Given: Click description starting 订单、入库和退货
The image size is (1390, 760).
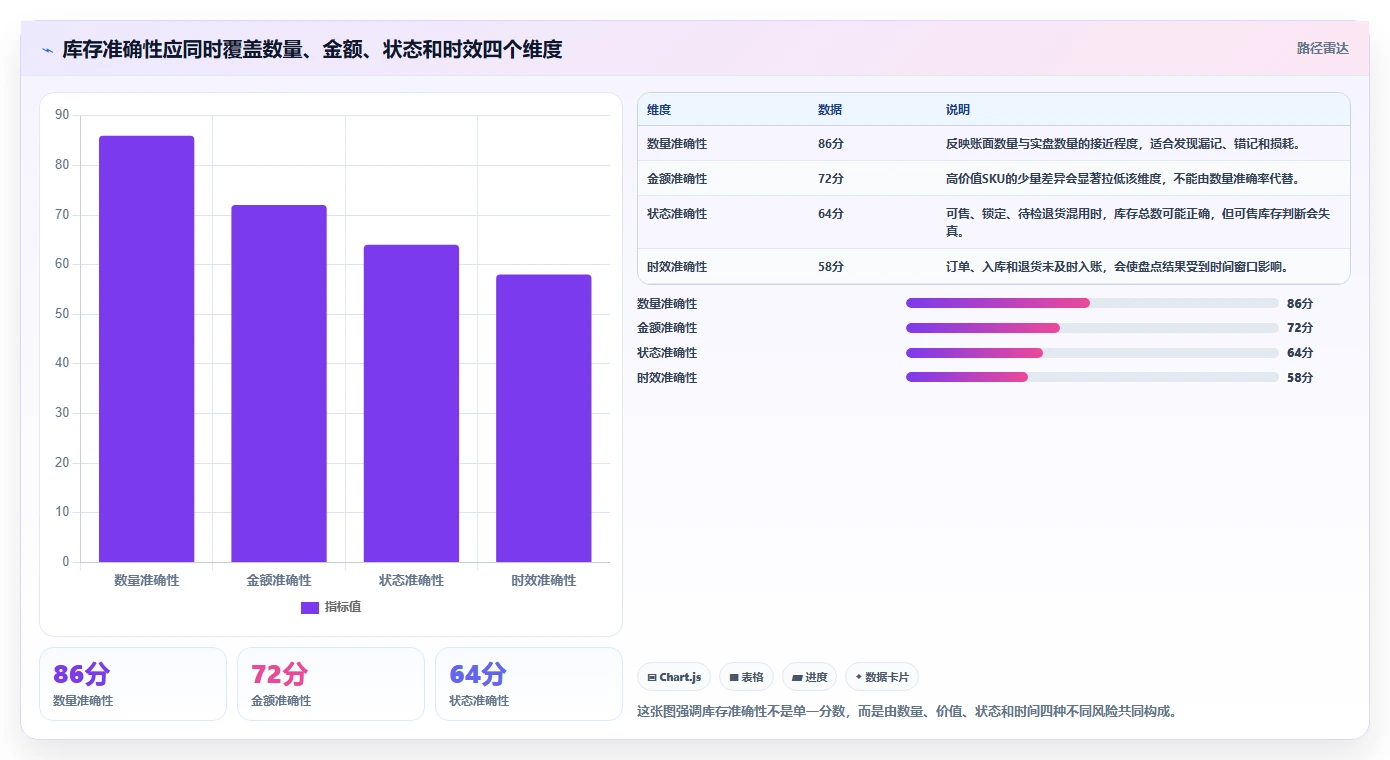Looking at the screenshot, I should tap(1117, 267).
